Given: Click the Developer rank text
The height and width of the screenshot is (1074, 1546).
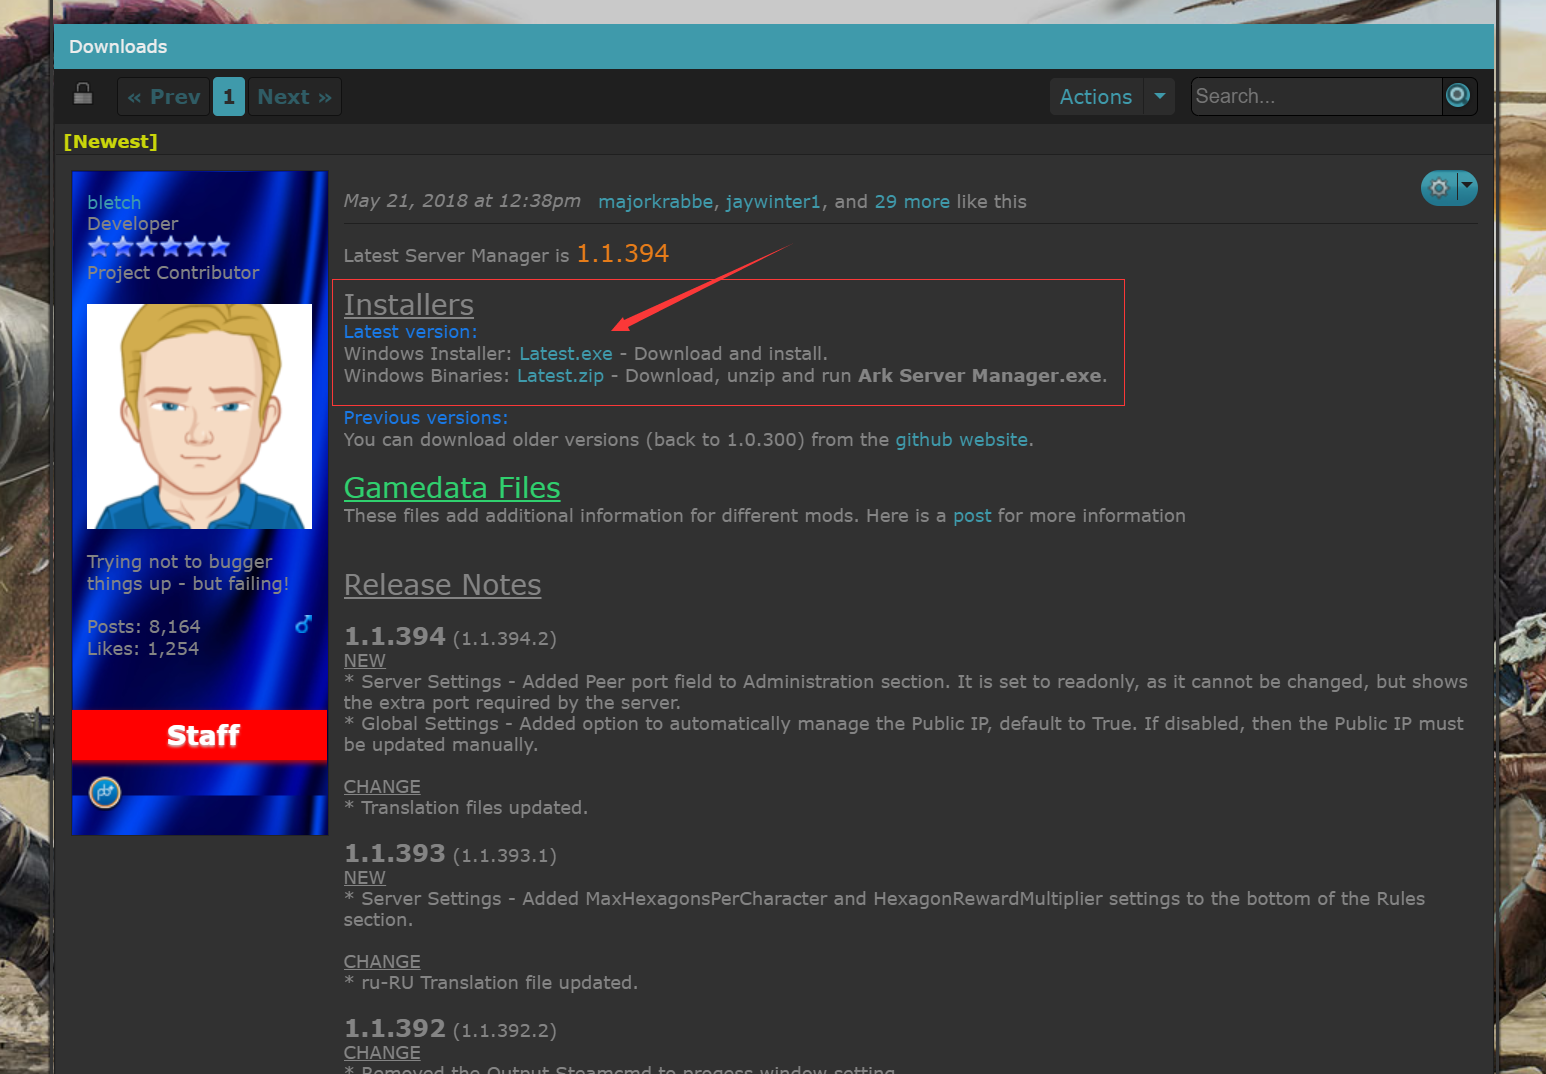Looking at the screenshot, I should pos(133,223).
